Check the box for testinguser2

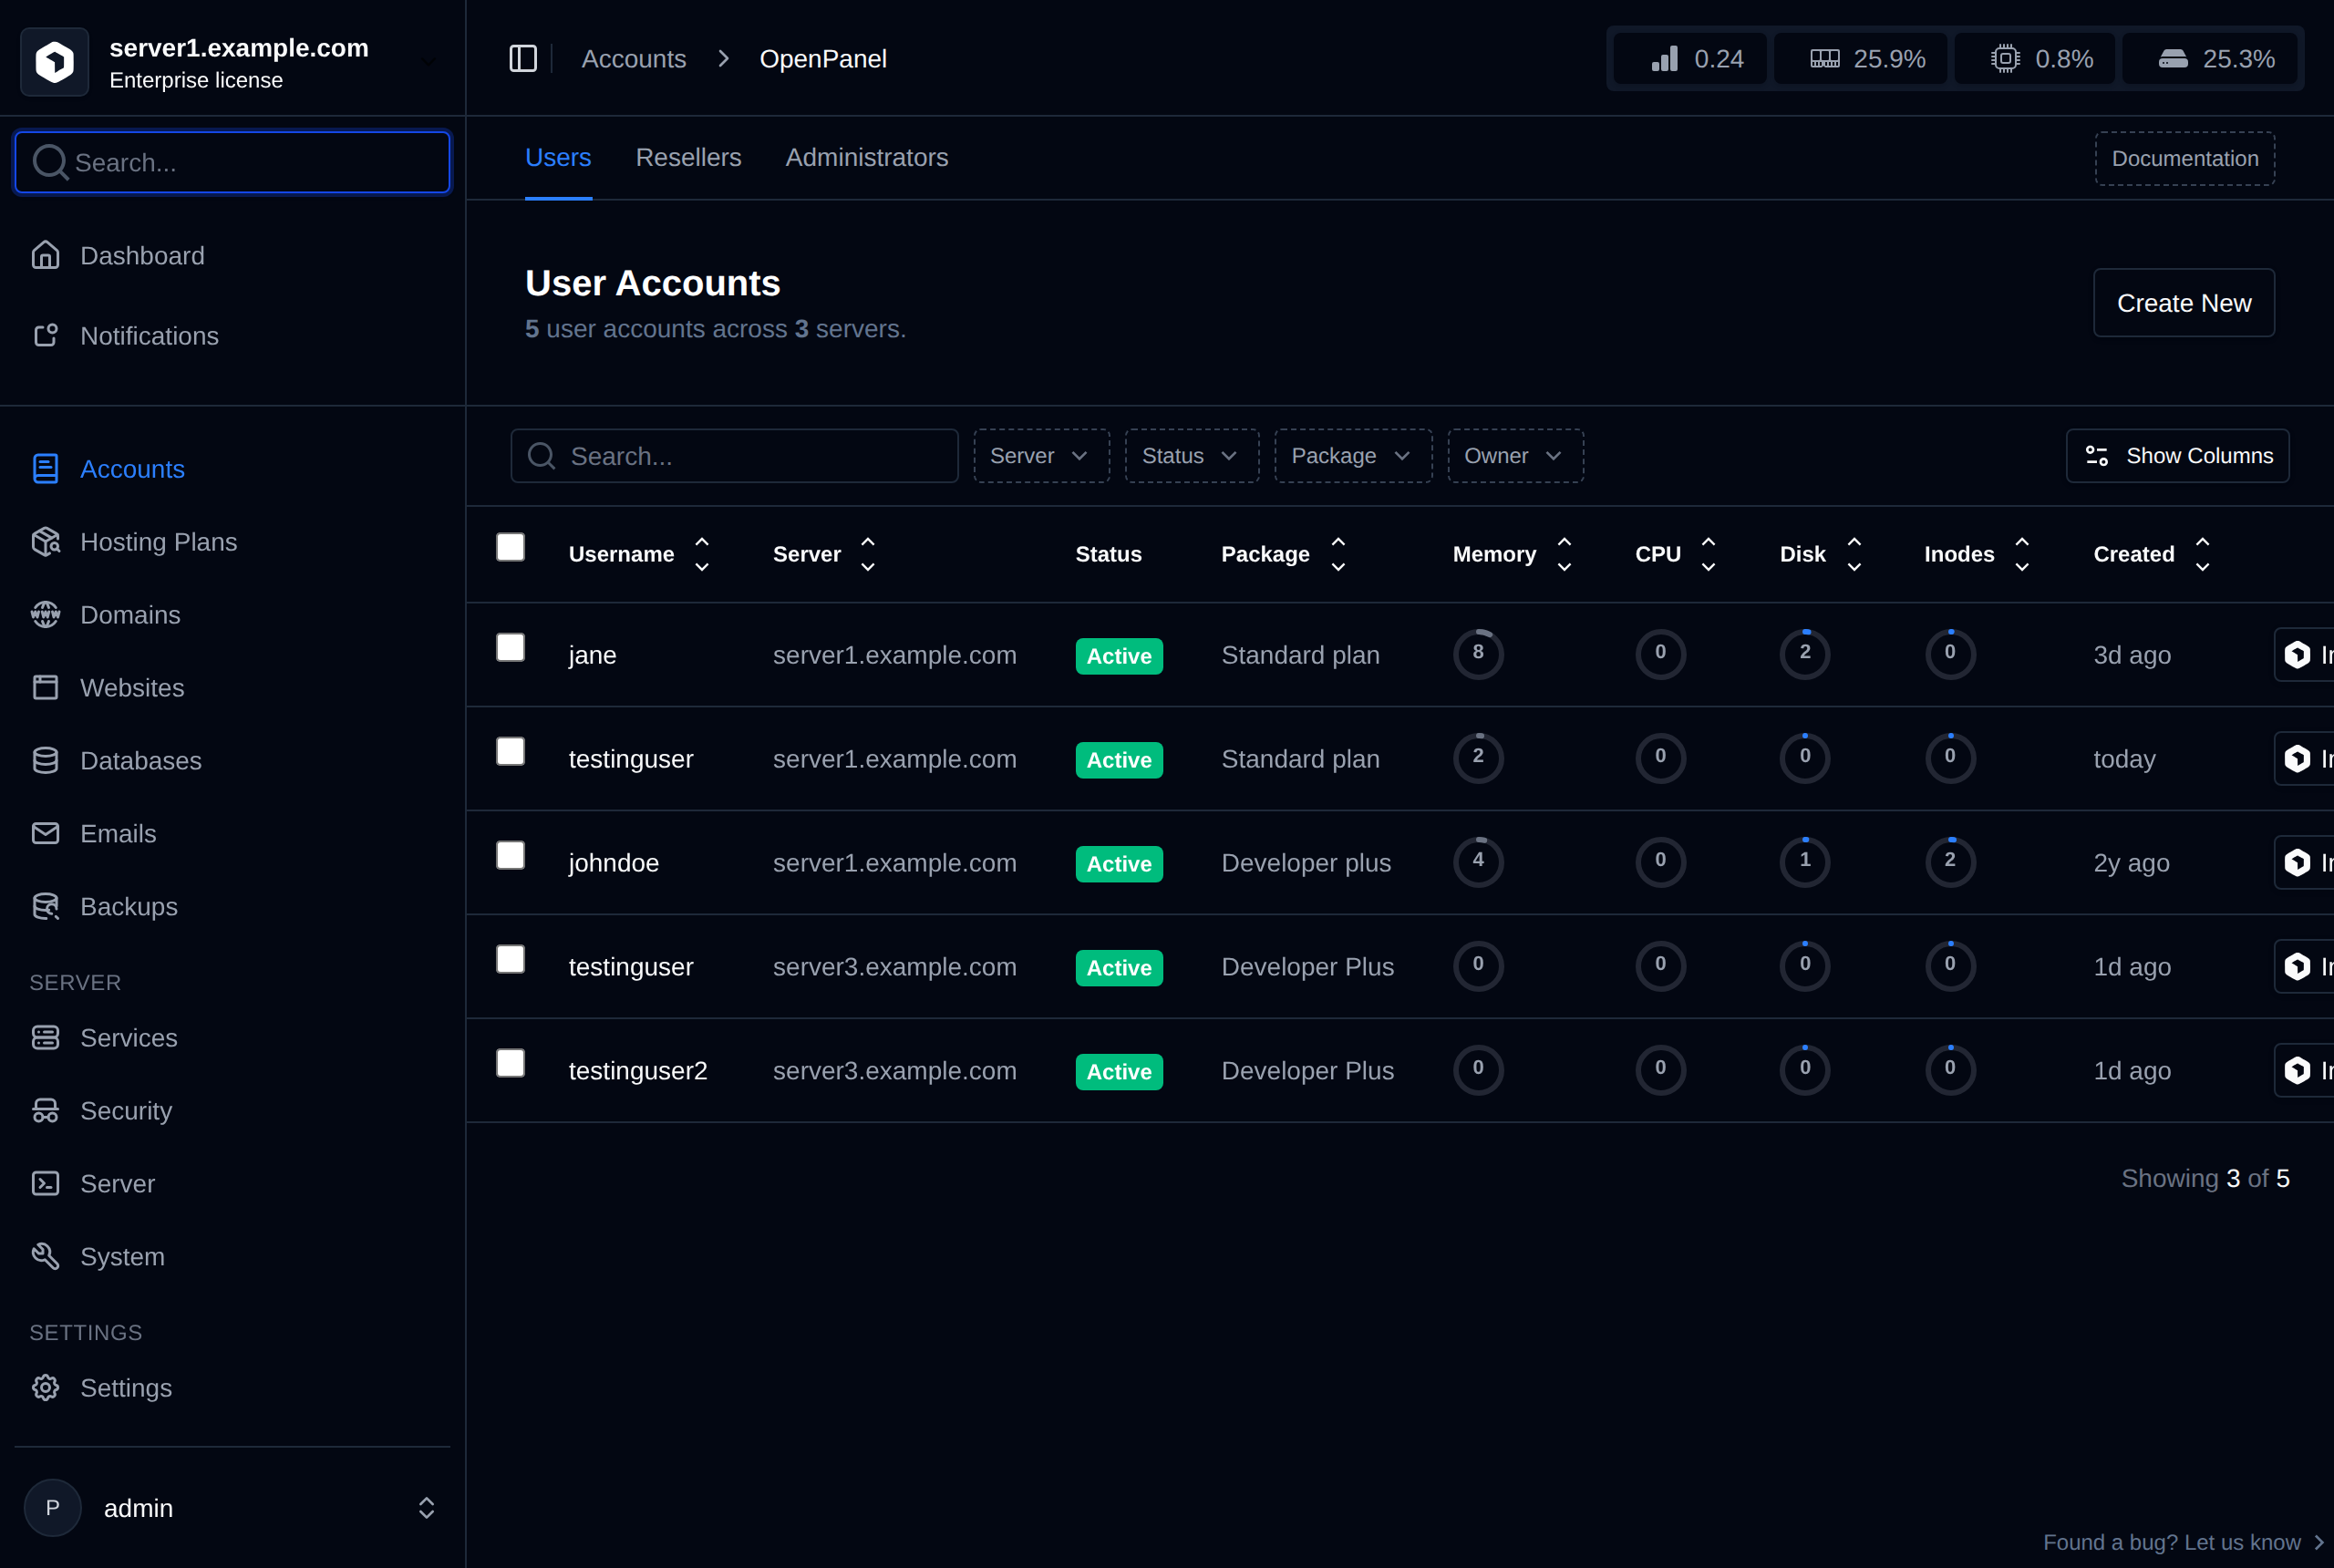coord(511,1063)
